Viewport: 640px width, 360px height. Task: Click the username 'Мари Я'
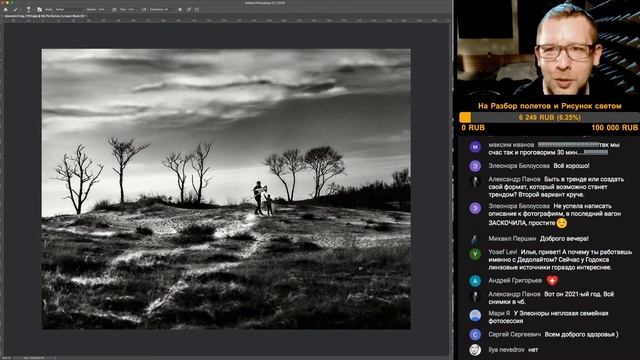tap(499, 313)
